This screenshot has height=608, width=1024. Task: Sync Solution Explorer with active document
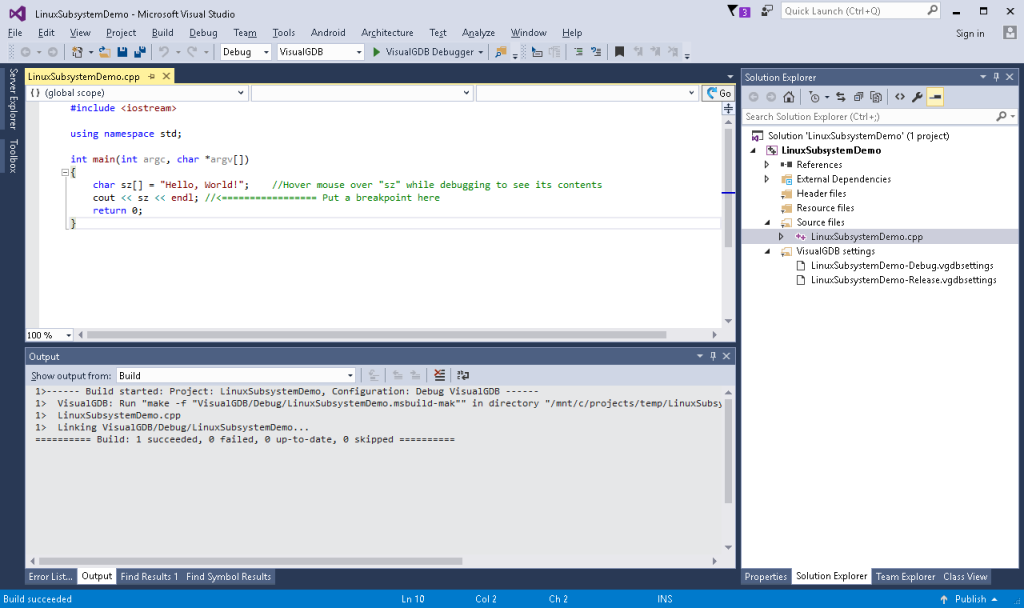[x=840, y=96]
